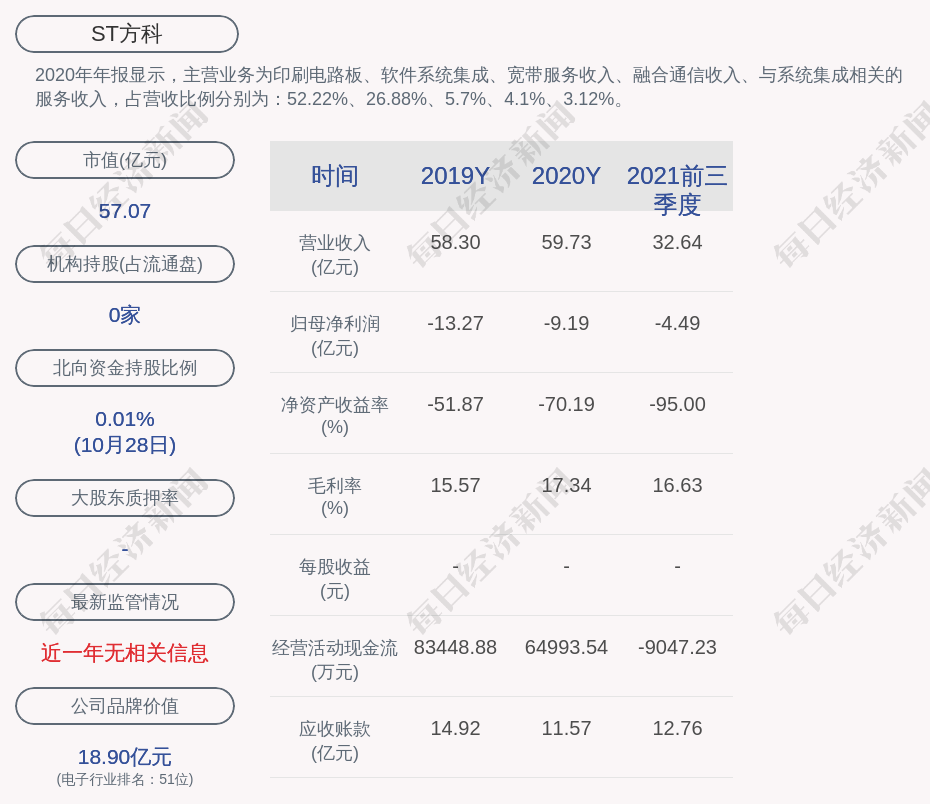Select the 市值(亿元) label pill

coord(125,160)
